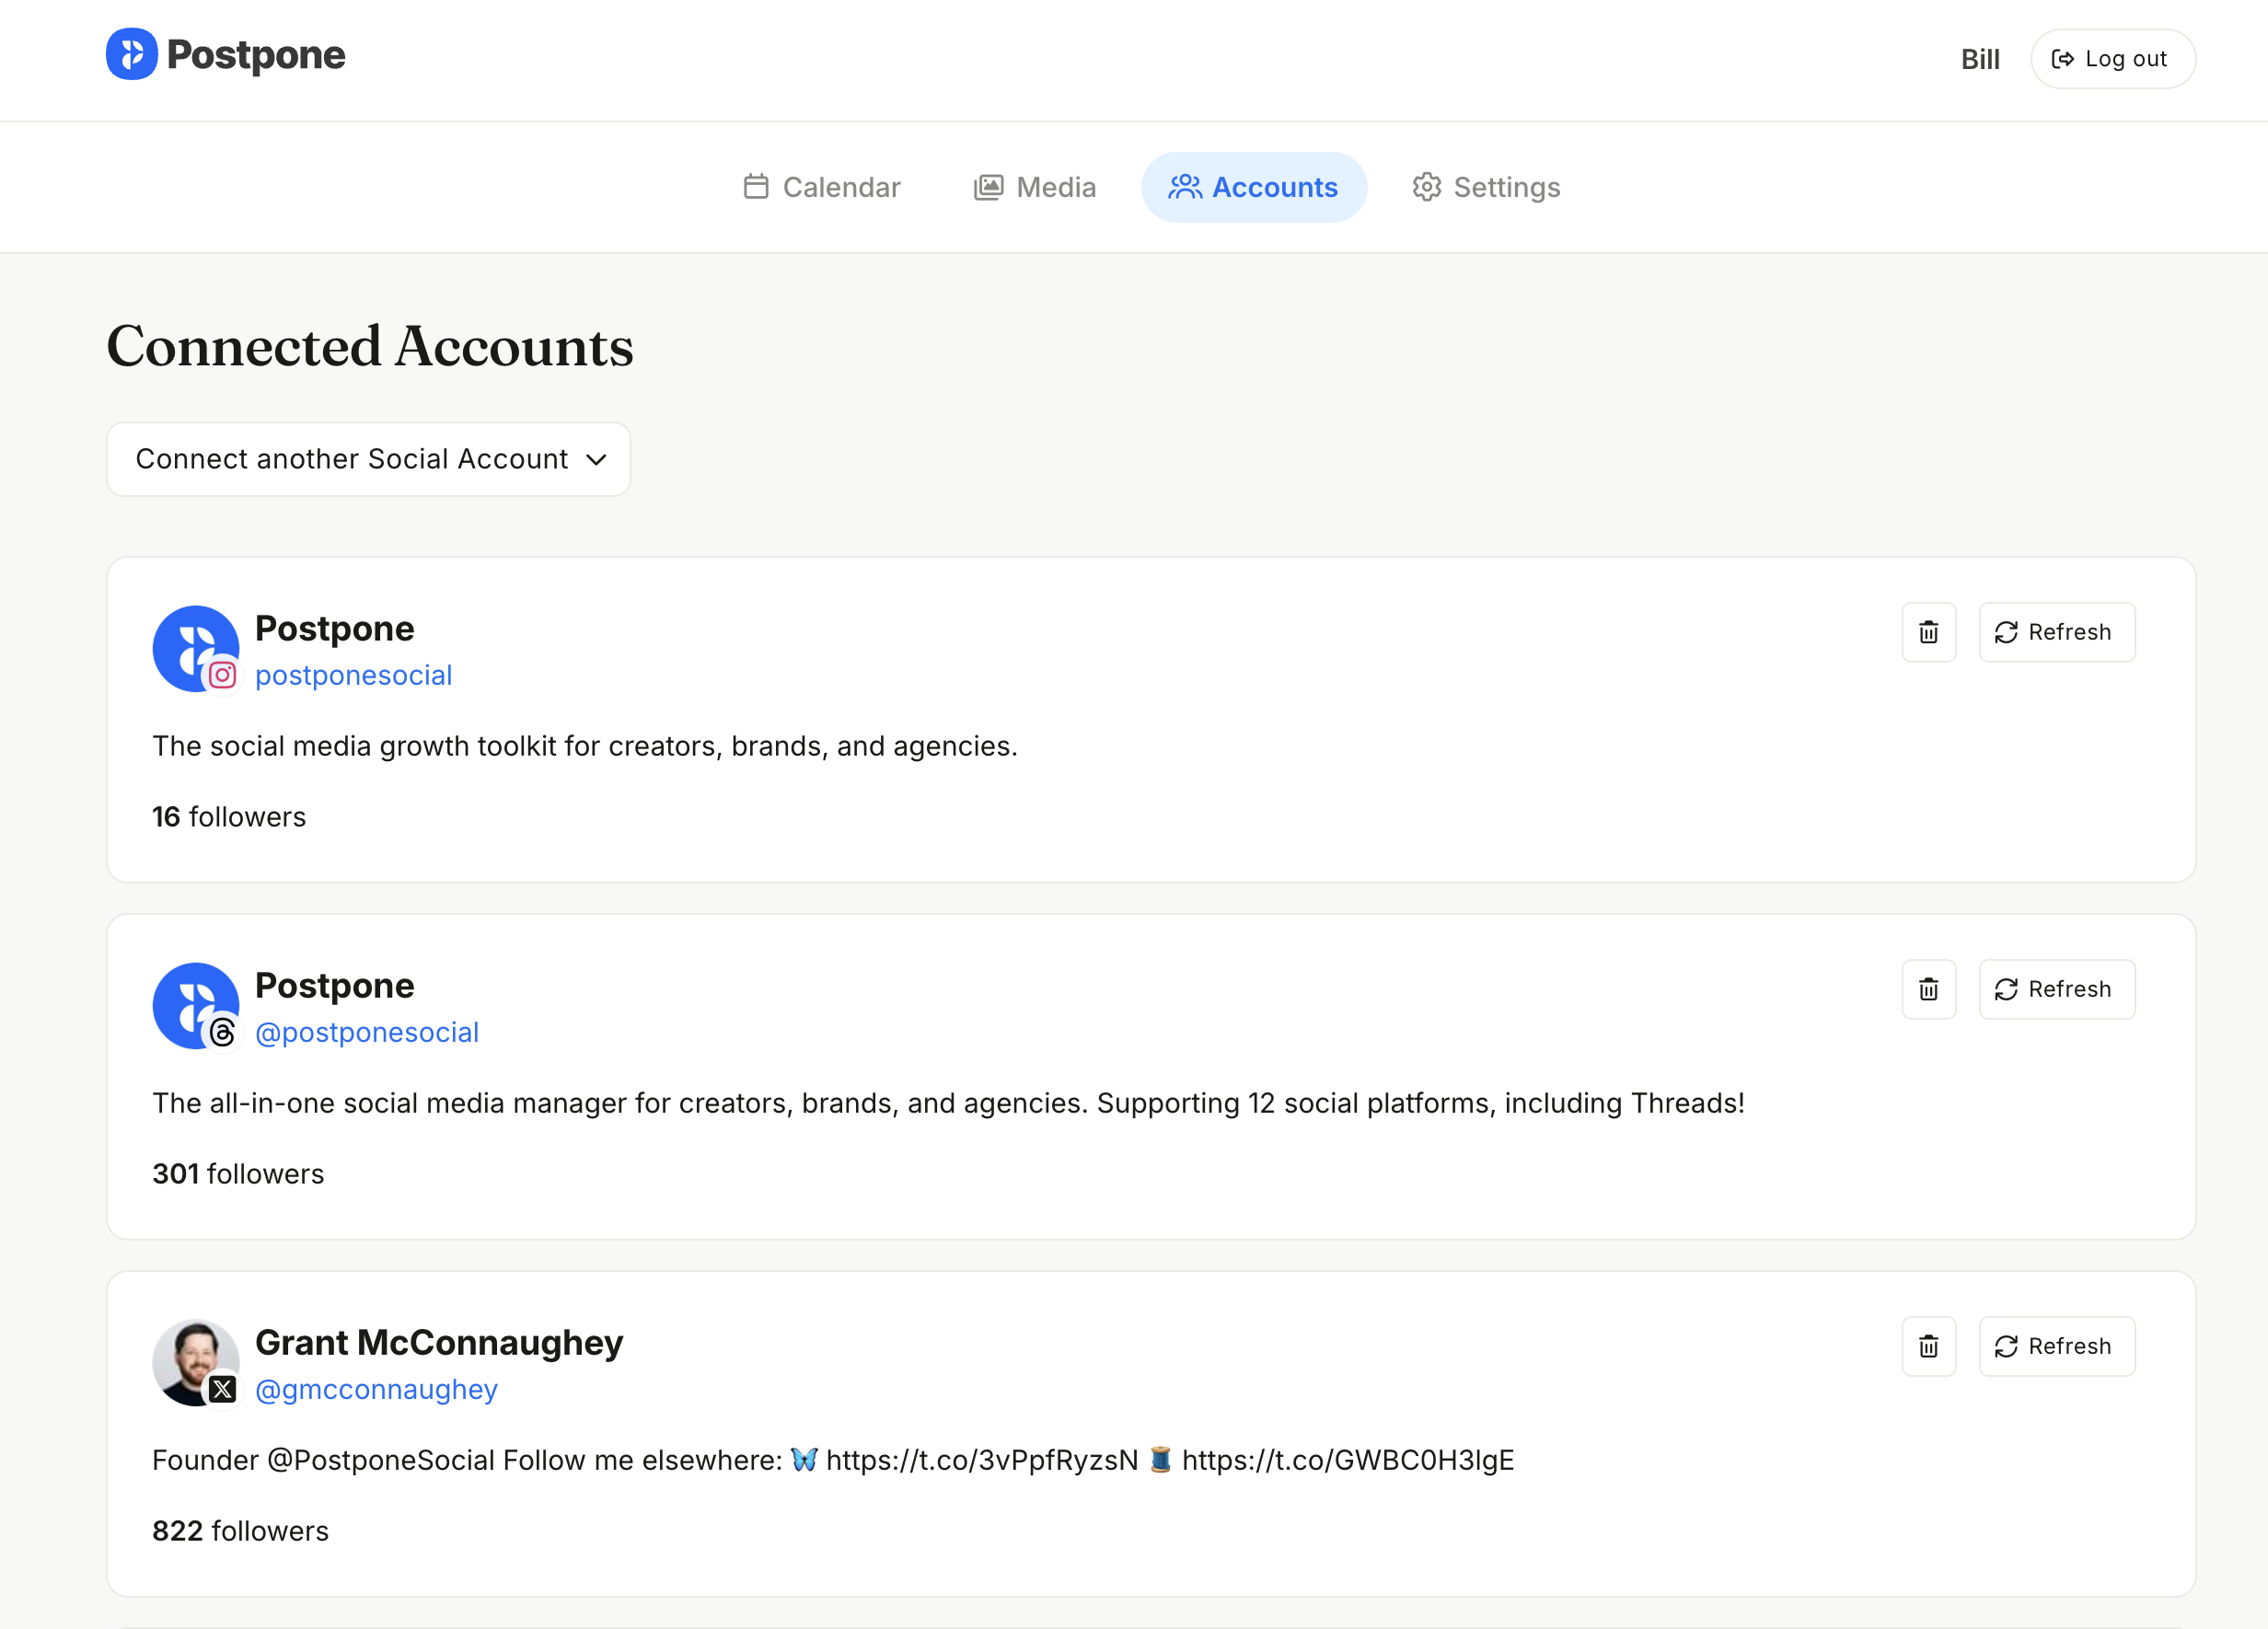The image size is (2268, 1629).
Task: Open the Calendar tab
Action: pos(822,187)
